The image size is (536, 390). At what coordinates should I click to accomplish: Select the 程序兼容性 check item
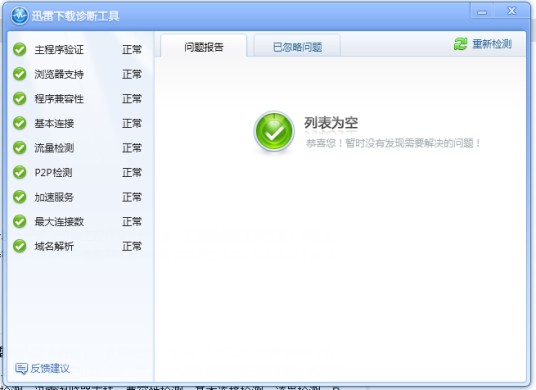59,99
